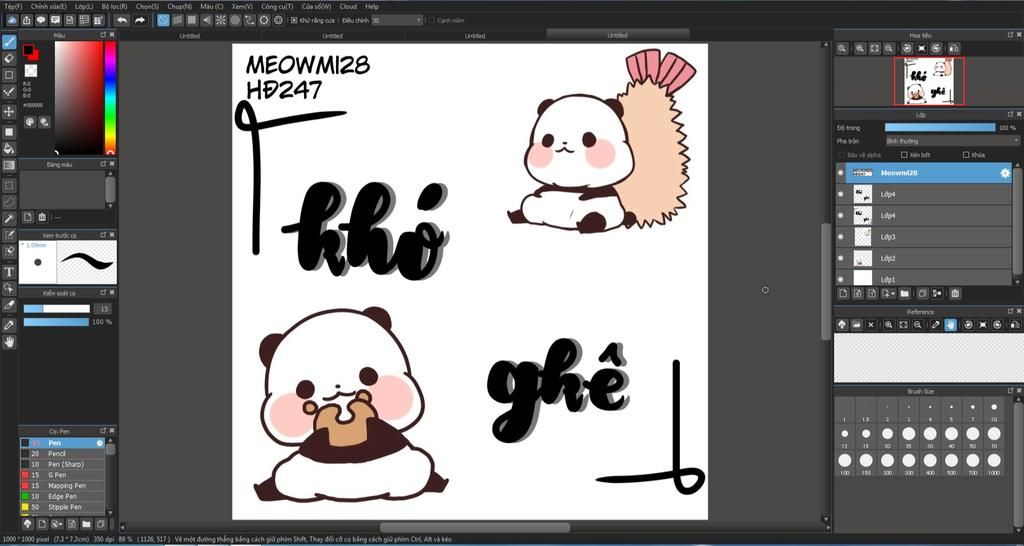This screenshot has height=546, width=1024.
Task: Select the Gradient tool
Action: pos(9,165)
